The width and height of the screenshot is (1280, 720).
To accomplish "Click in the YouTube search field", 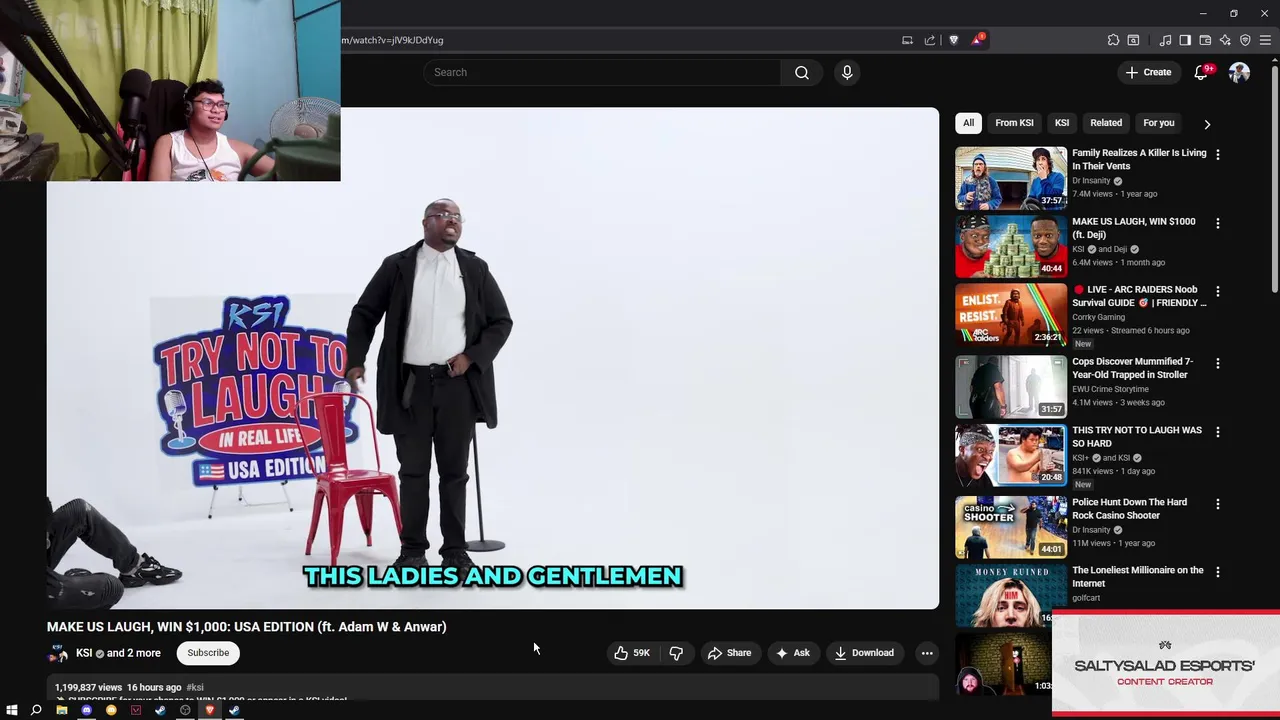I will click(x=602, y=72).
